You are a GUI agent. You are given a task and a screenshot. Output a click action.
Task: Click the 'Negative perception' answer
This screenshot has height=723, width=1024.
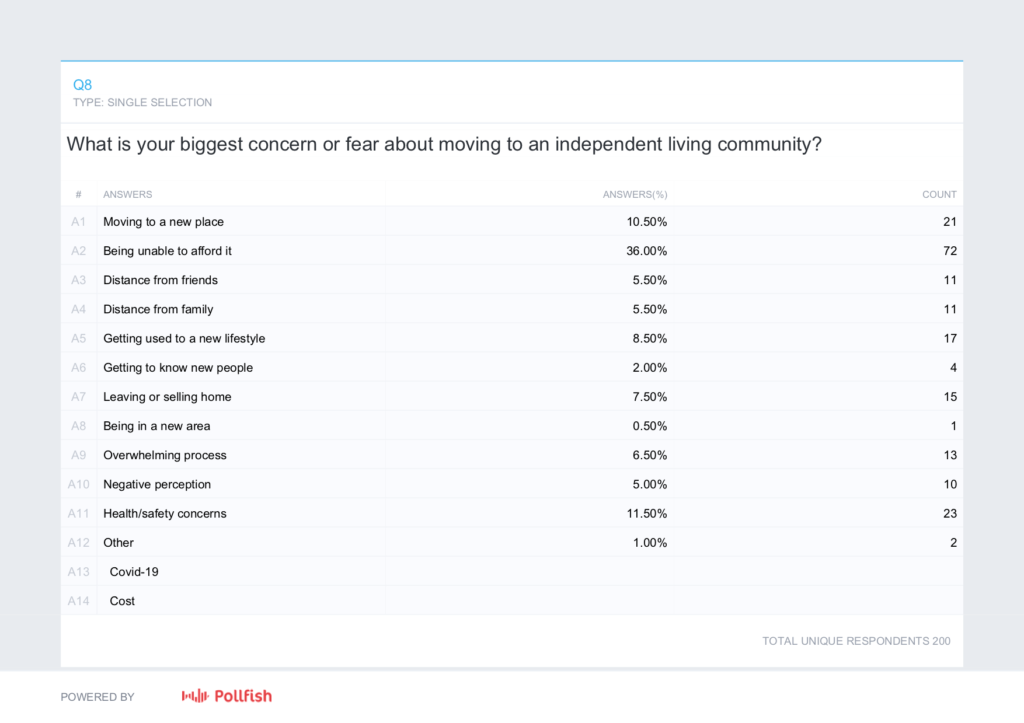(x=158, y=484)
